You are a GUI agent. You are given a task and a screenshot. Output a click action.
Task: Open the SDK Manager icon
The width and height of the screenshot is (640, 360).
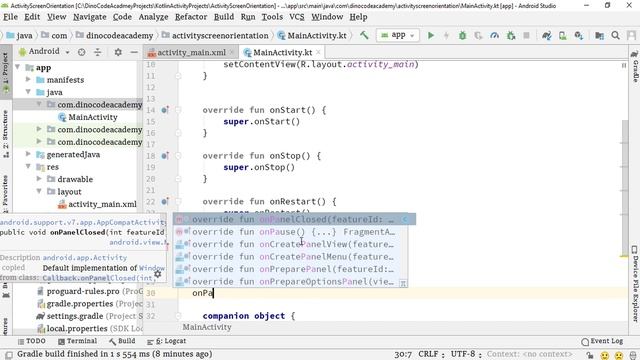579,36
